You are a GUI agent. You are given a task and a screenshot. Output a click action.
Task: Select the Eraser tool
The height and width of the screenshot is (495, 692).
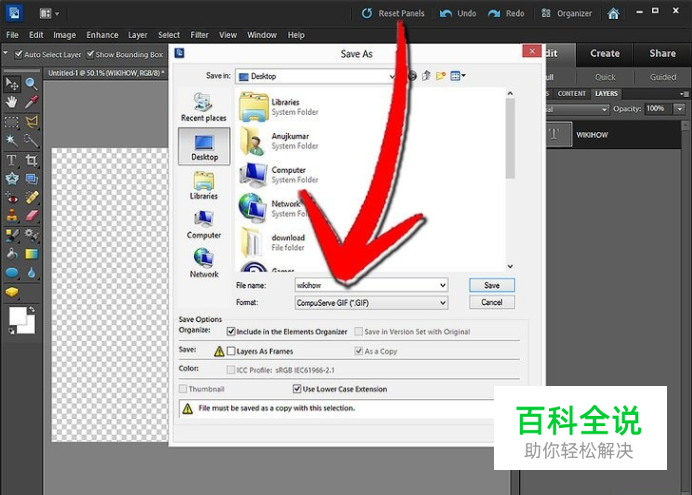31,216
